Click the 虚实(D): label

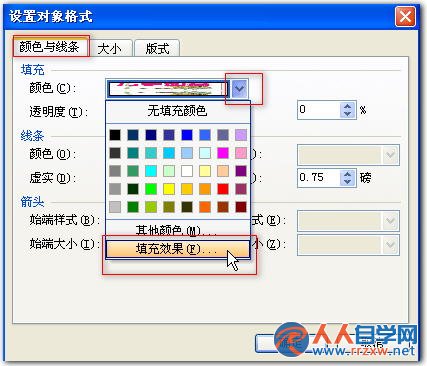(53, 178)
